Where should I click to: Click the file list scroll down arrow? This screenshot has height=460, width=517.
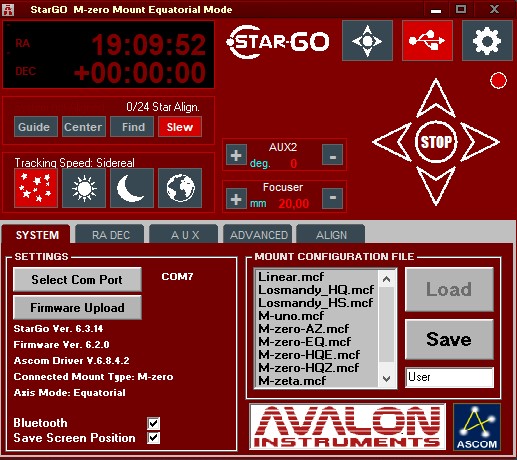[387, 379]
